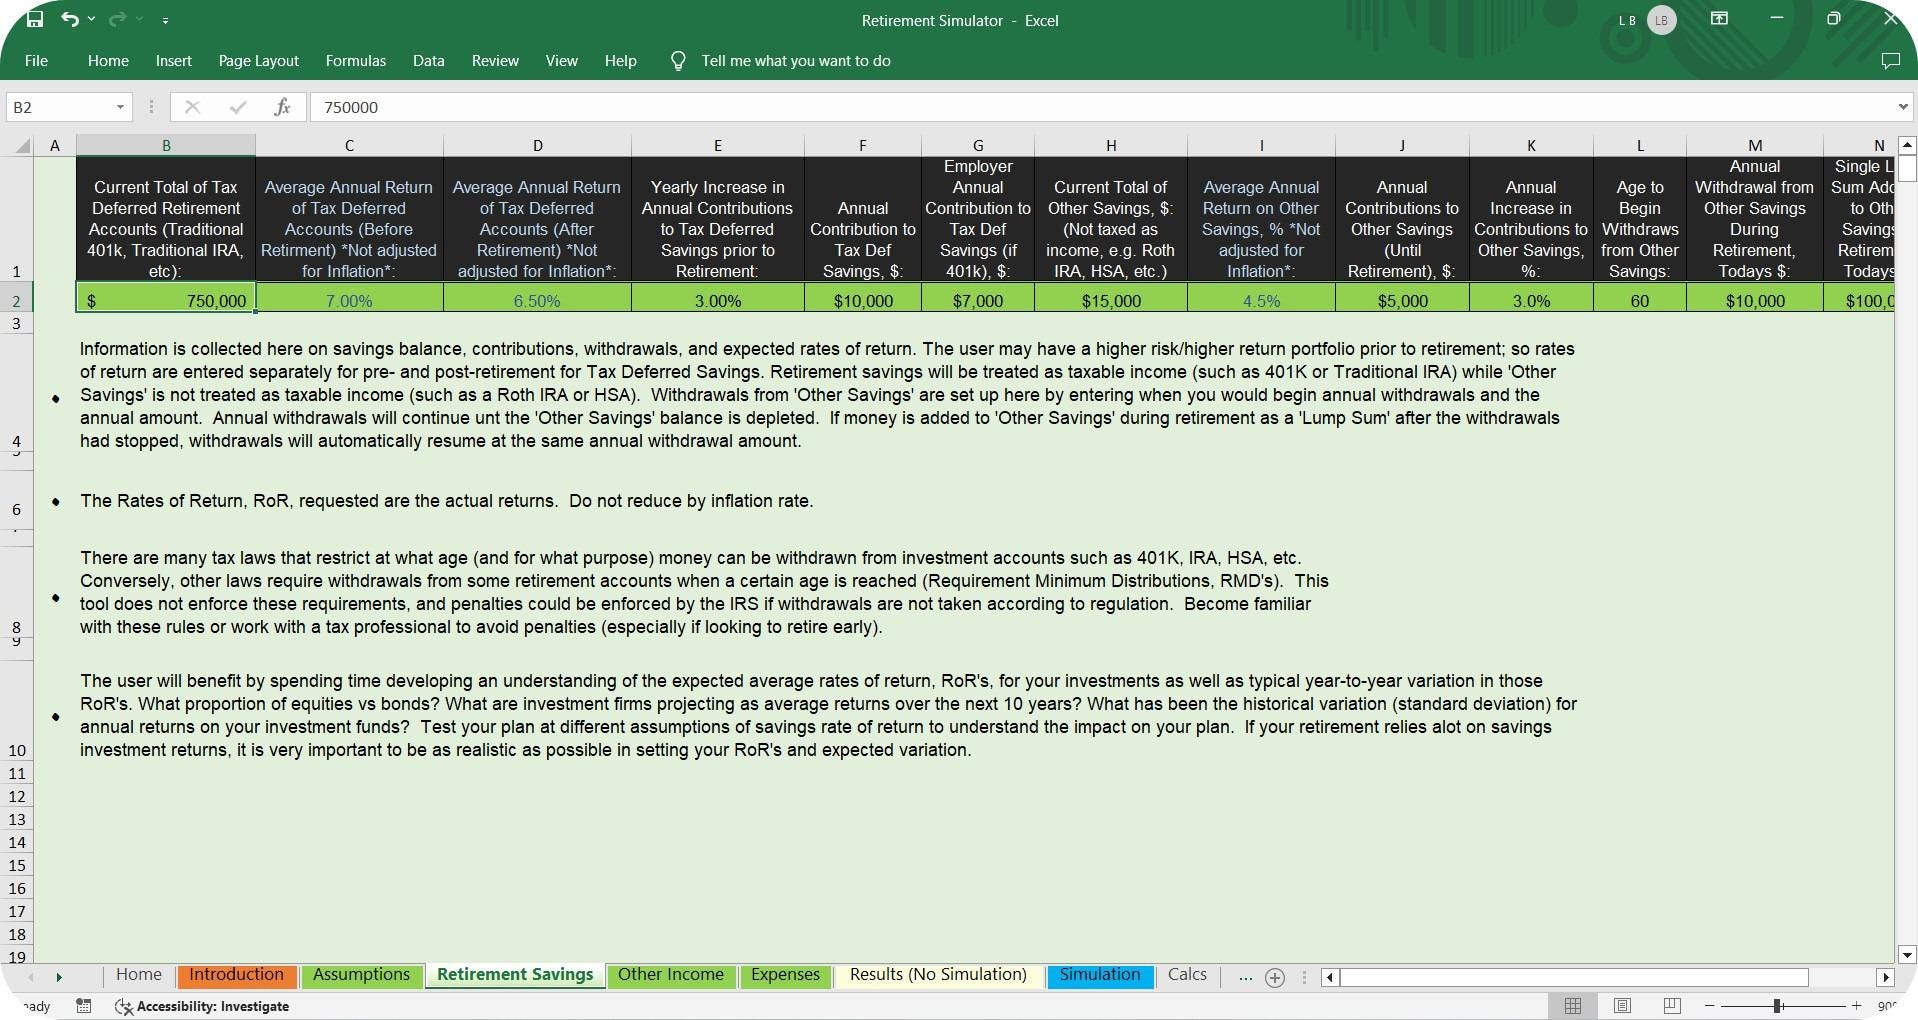This screenshot has height=1020, width=1918.
Task: Click the Tell me what you want to do lightbulb
Action: (x=677, y=60)
